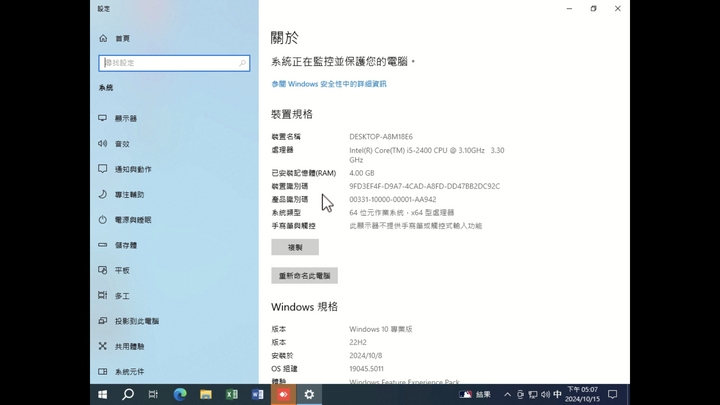The image size is (720, 405).
Task: Open the Windows Start button
Action: coord(102,394)
